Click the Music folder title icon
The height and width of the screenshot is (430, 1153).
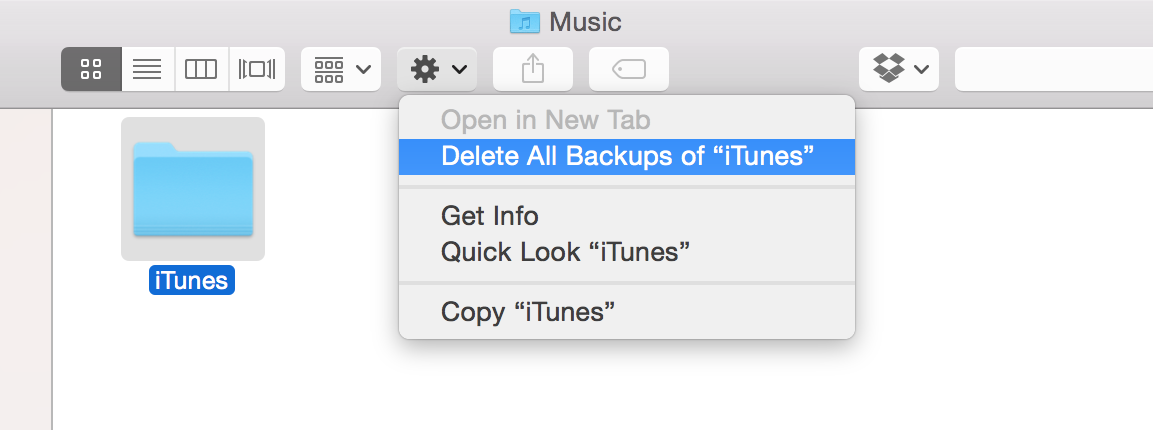(525, 21)
